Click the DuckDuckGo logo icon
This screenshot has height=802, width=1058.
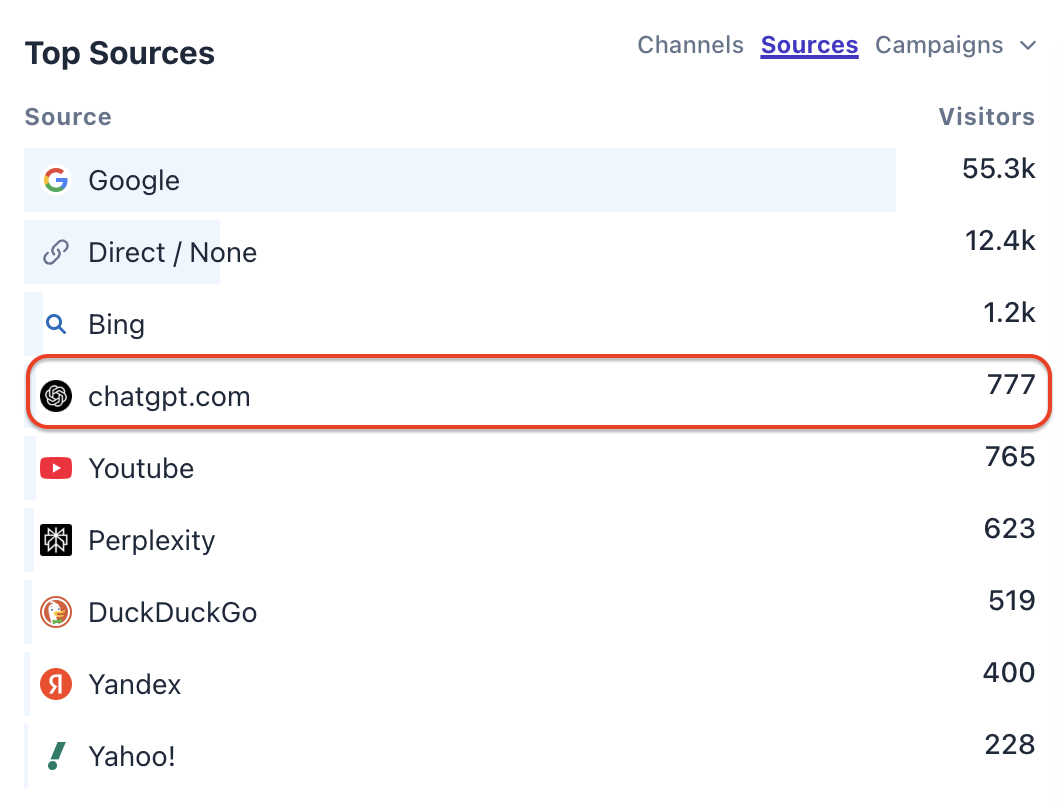56,612
